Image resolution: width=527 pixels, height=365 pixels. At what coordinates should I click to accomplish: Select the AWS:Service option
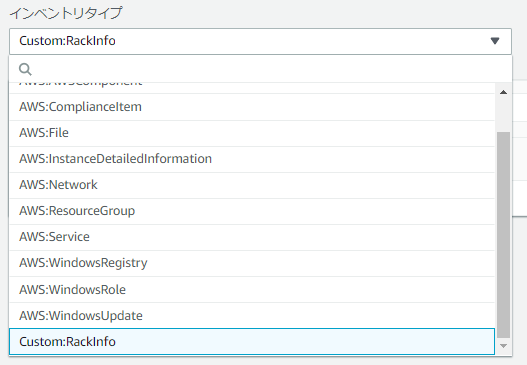coord(252,237)
